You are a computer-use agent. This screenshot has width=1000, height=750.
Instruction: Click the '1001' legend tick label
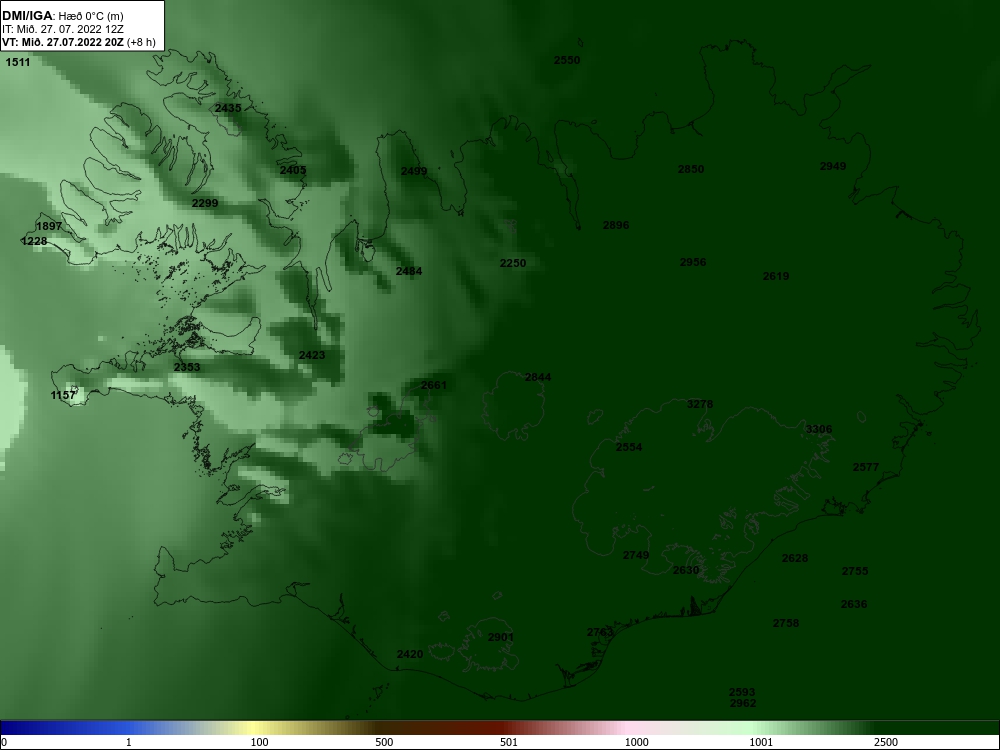[x=761, y=742]
